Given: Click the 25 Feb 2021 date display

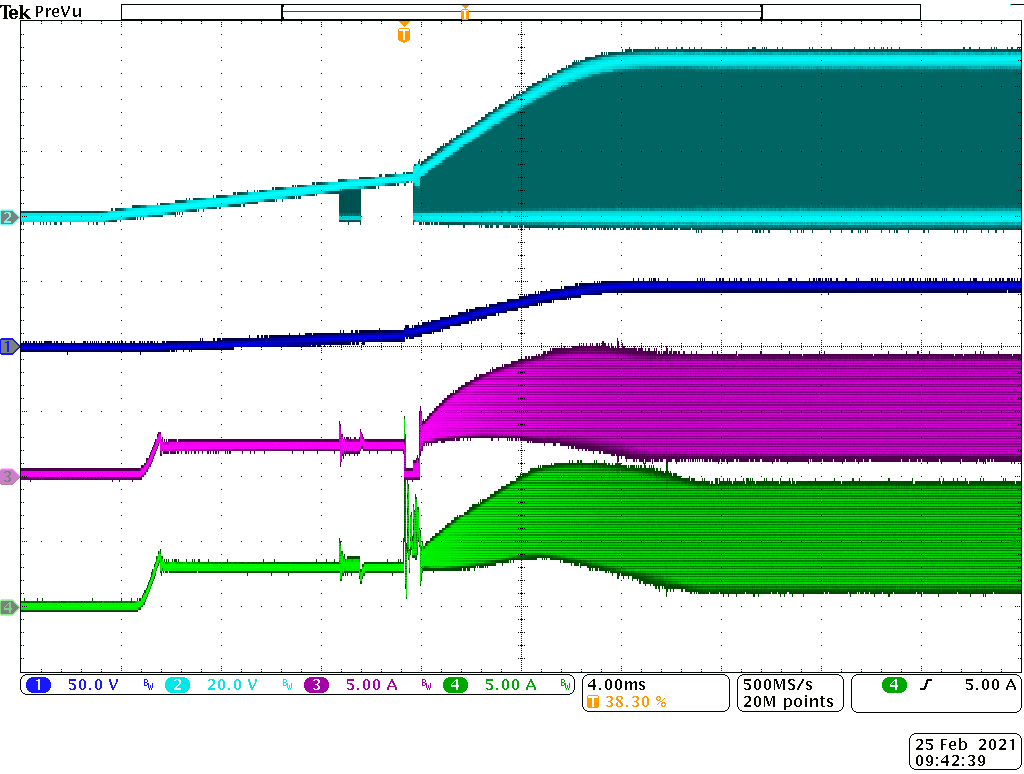Looking at the screenshot, I should point(962,744).
